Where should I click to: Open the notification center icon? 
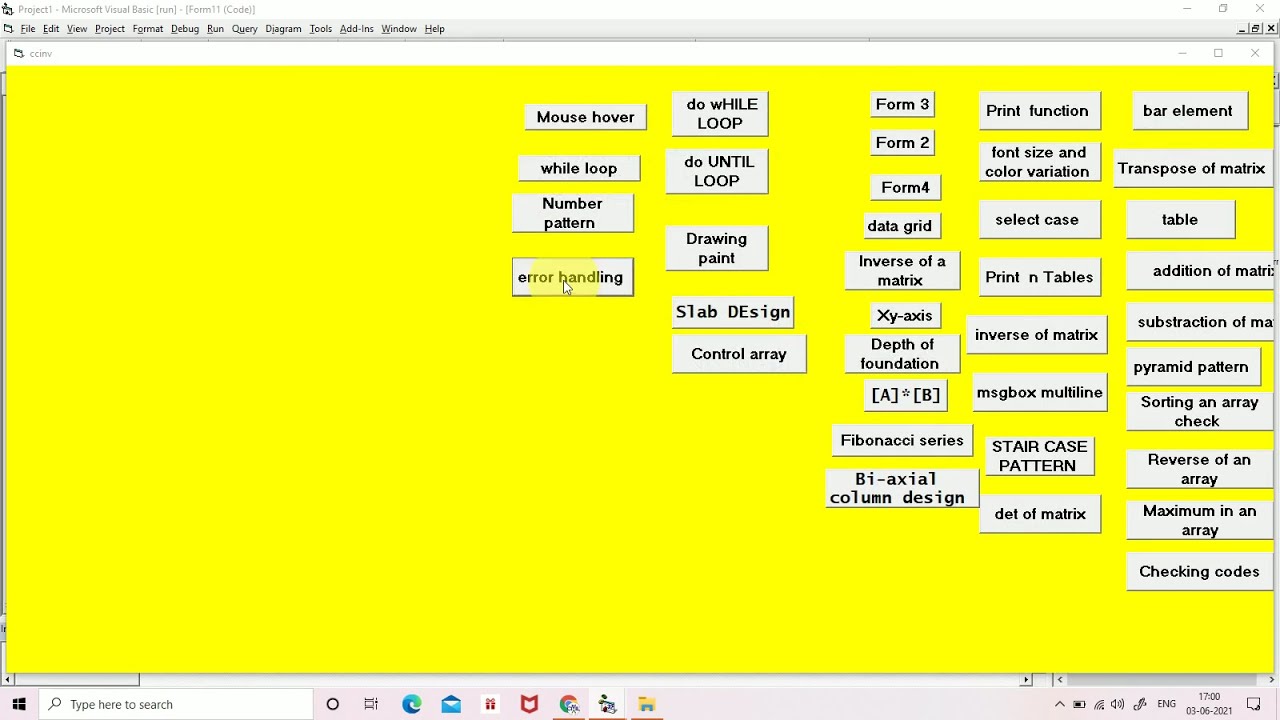(1254, 704)
